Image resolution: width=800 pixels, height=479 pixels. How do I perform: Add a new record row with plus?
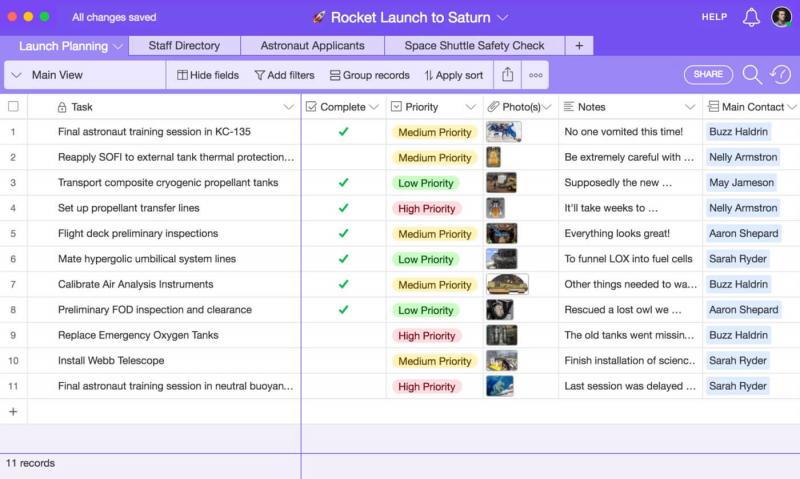[x=13, y=412]
